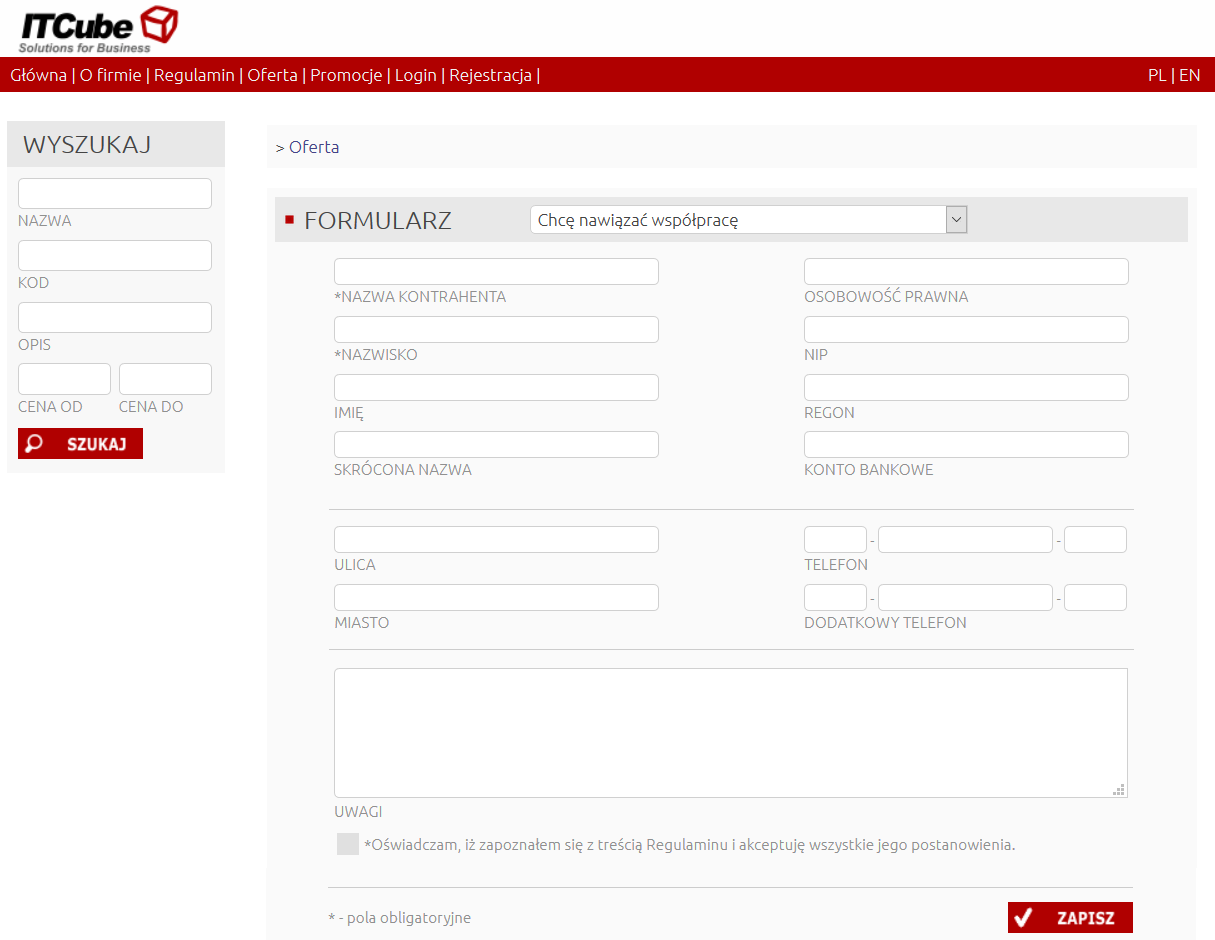Click the UWAGI textarea resize grip
Image resolution: width=1215 pixels, height=940 pixels.
click(1120, 790)
